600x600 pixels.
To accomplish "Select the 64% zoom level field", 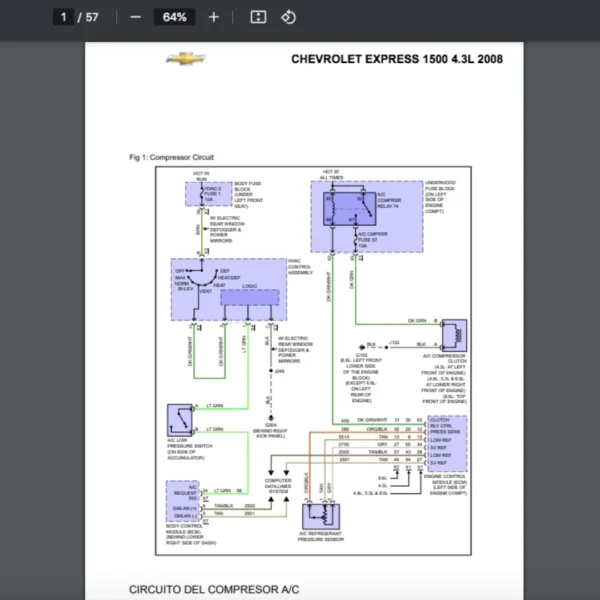I will tap(174, 17).
